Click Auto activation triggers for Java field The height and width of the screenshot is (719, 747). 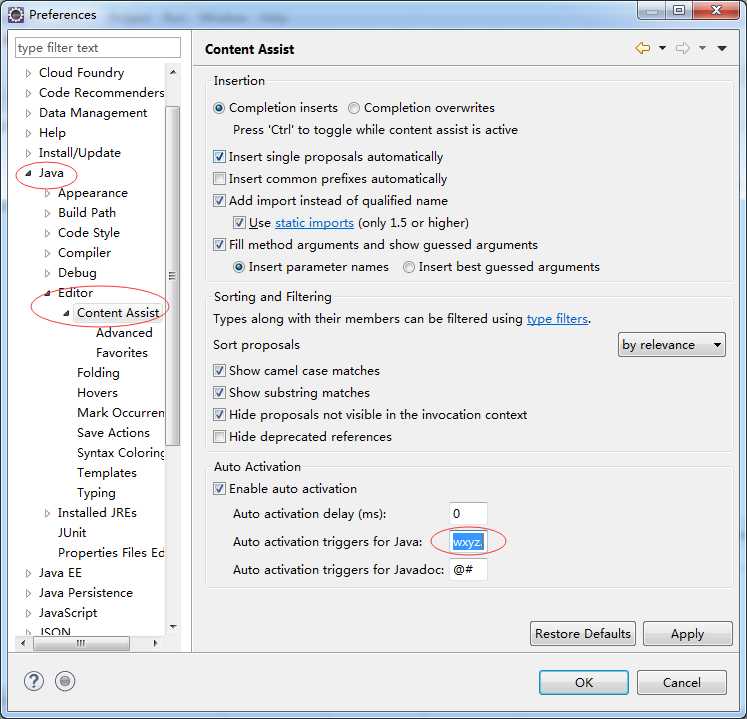tap(468, 542)
